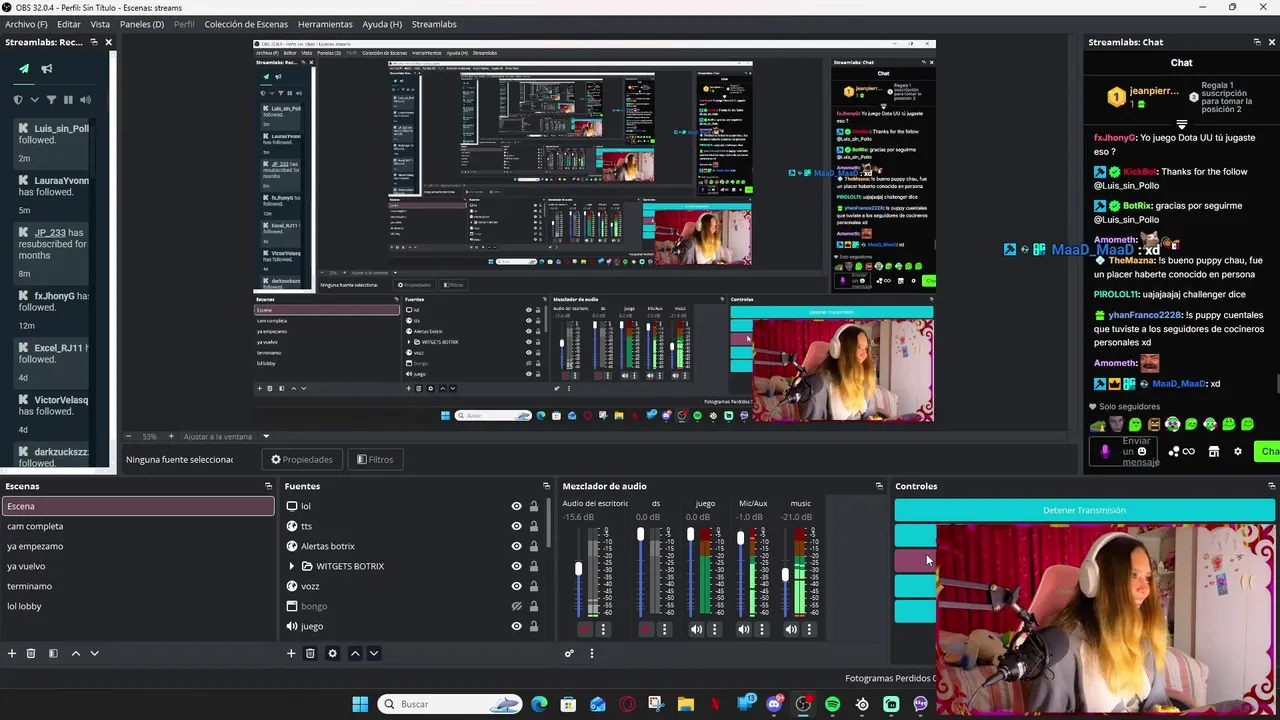Image resolution: width=1280 pixels, height=720 pixels.
Task: Move scene up in Escenas list
Action: [x=75, y=653]
